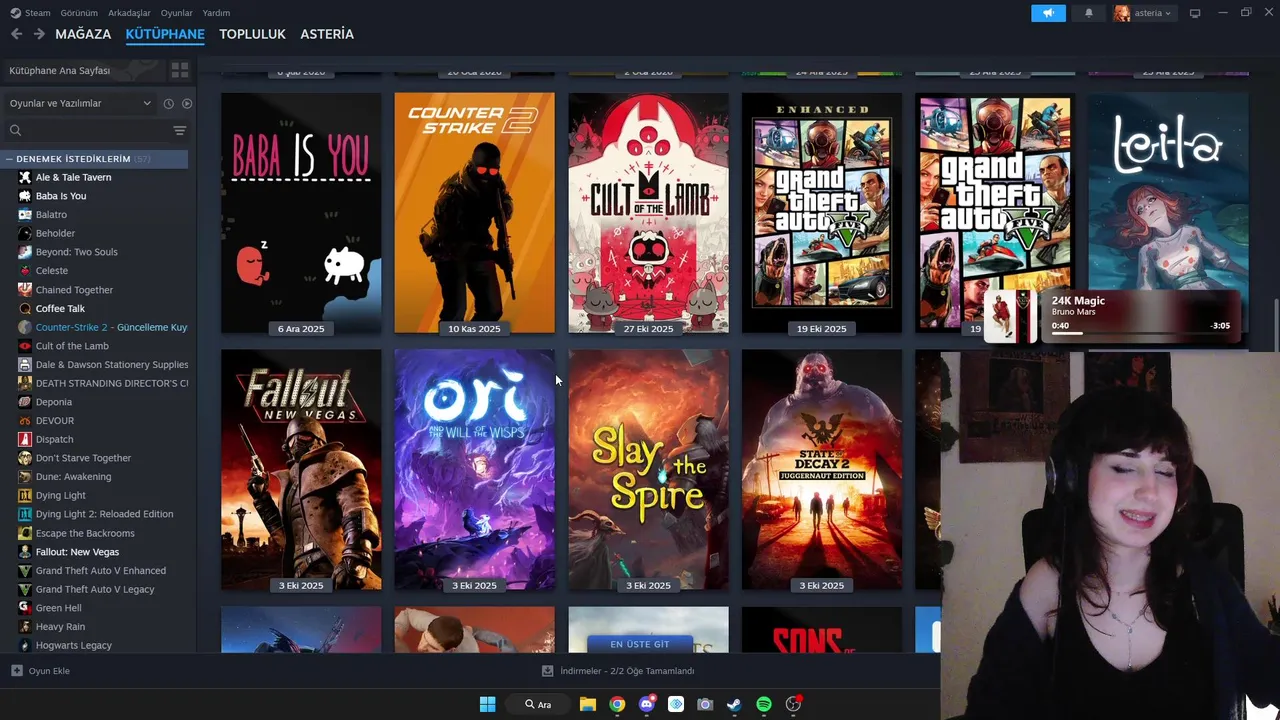Image resolution: width=1280 pixels, height=720 pixels.
Task: Click the downloads tray icon
Action: tap(547, 671)
